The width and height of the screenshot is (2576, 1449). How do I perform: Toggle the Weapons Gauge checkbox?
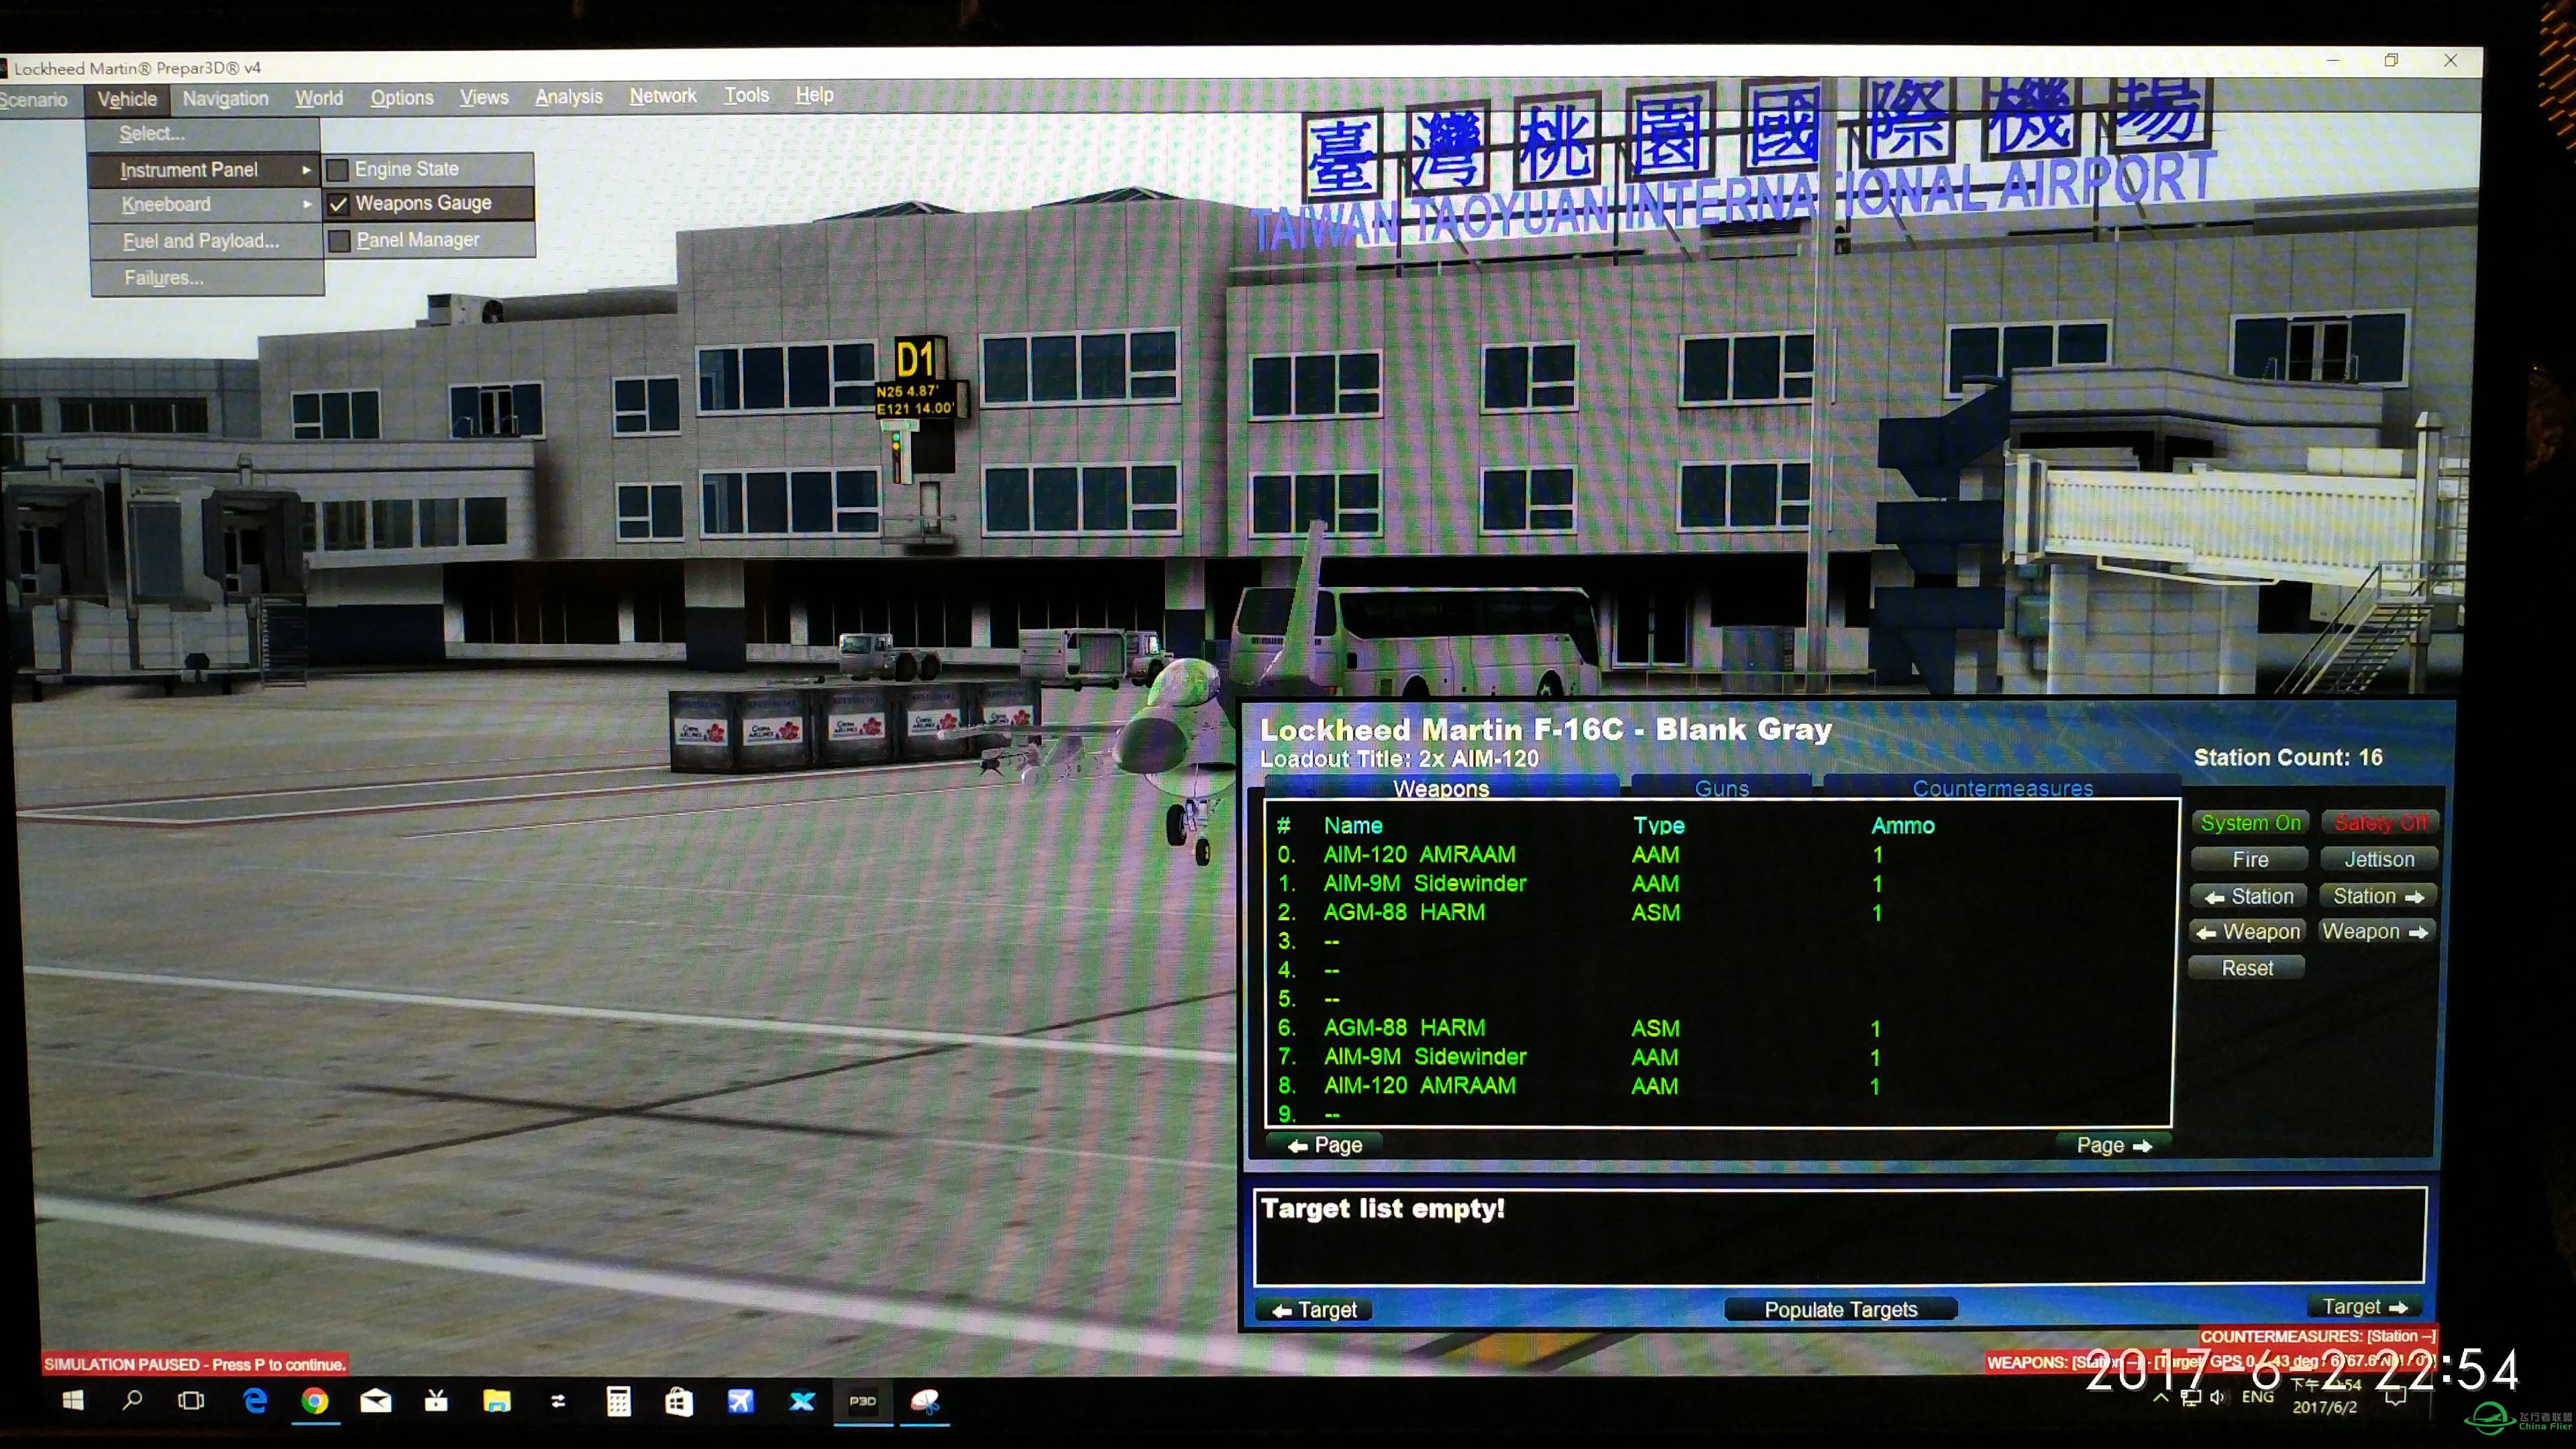tap(338, 203)
